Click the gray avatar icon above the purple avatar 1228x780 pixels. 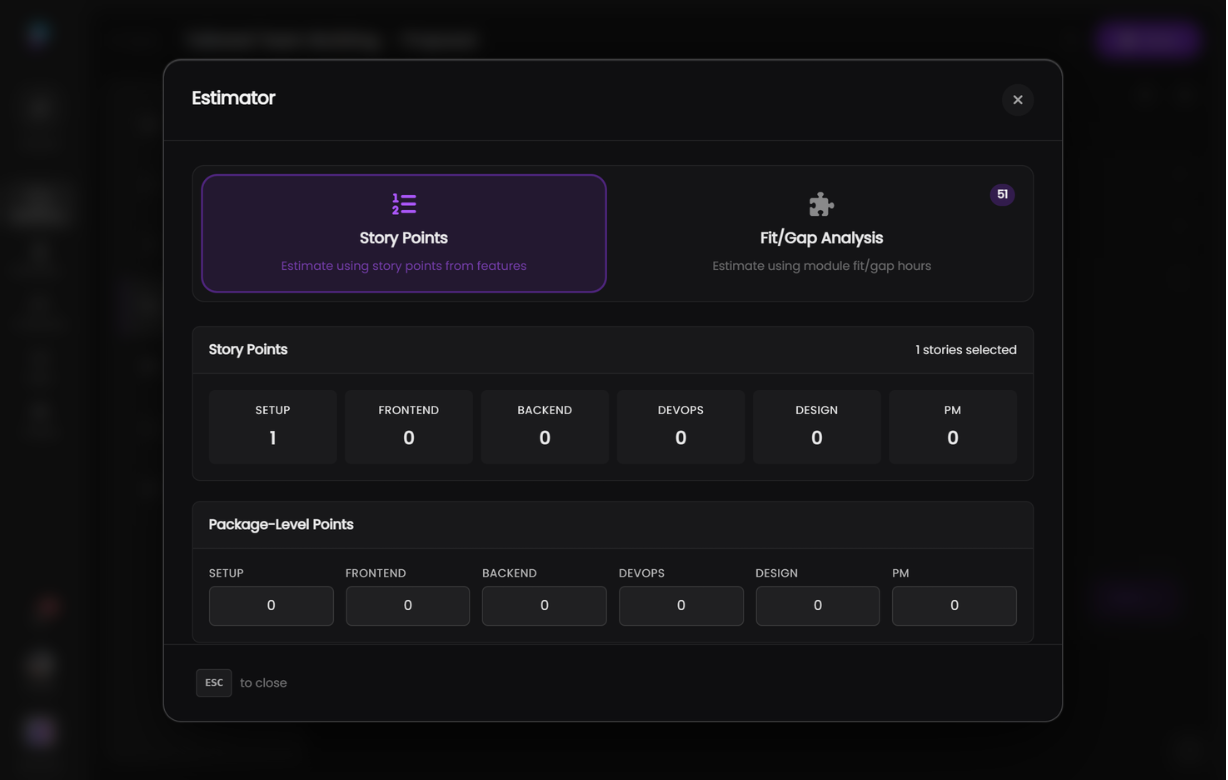coord(40,666)
